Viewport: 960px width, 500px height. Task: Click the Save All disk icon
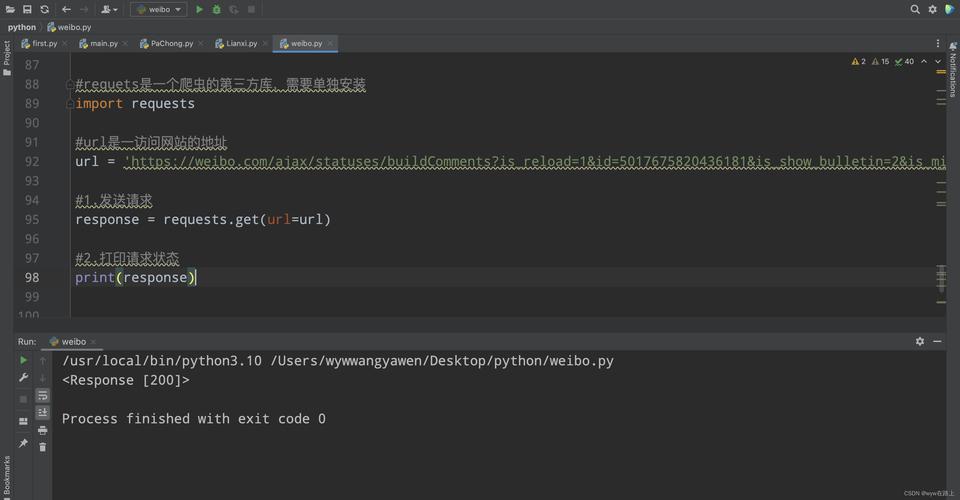(28, 9)
